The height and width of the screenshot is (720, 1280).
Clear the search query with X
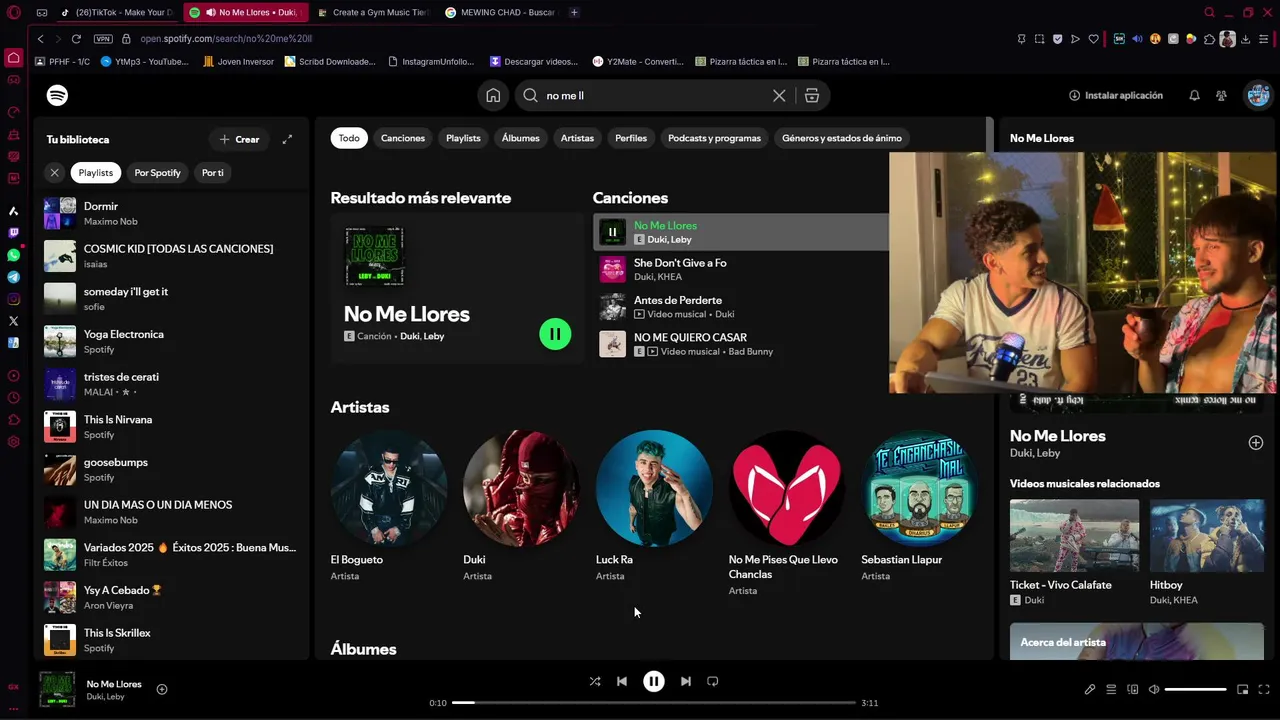coord(779,96)
